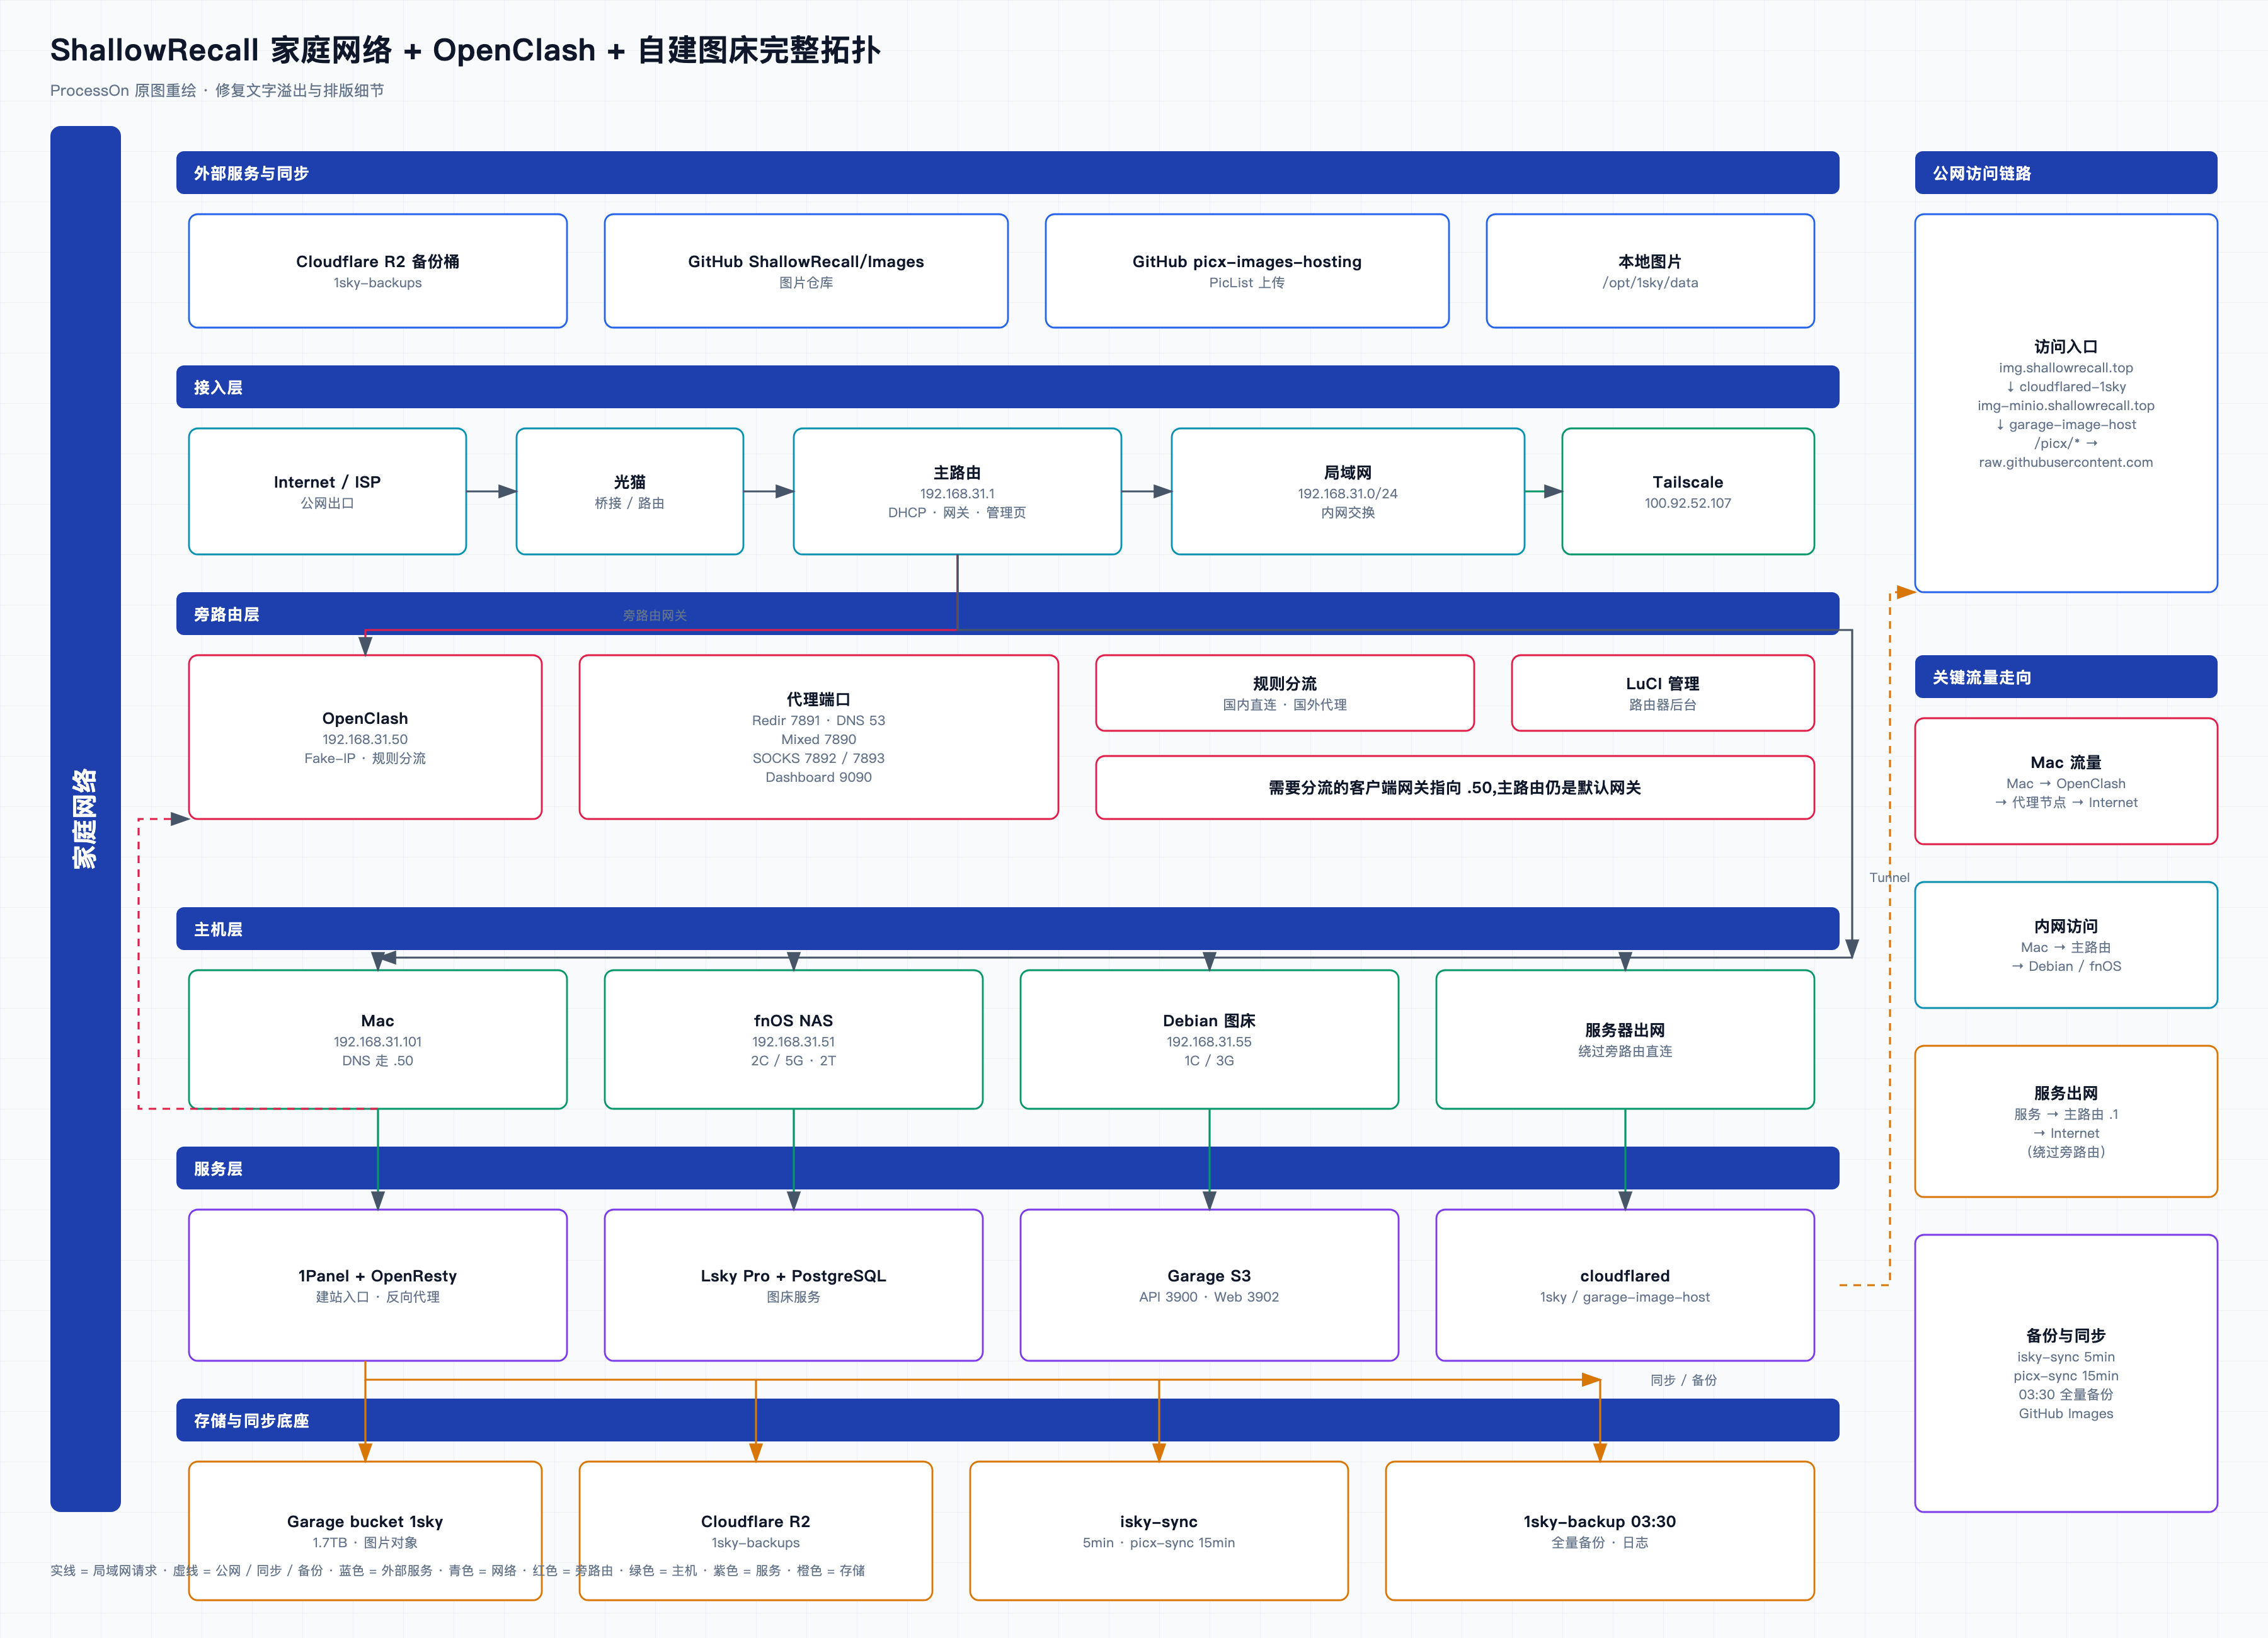Click the 外部服务与同步 header bar

[x=1008, y=173]
